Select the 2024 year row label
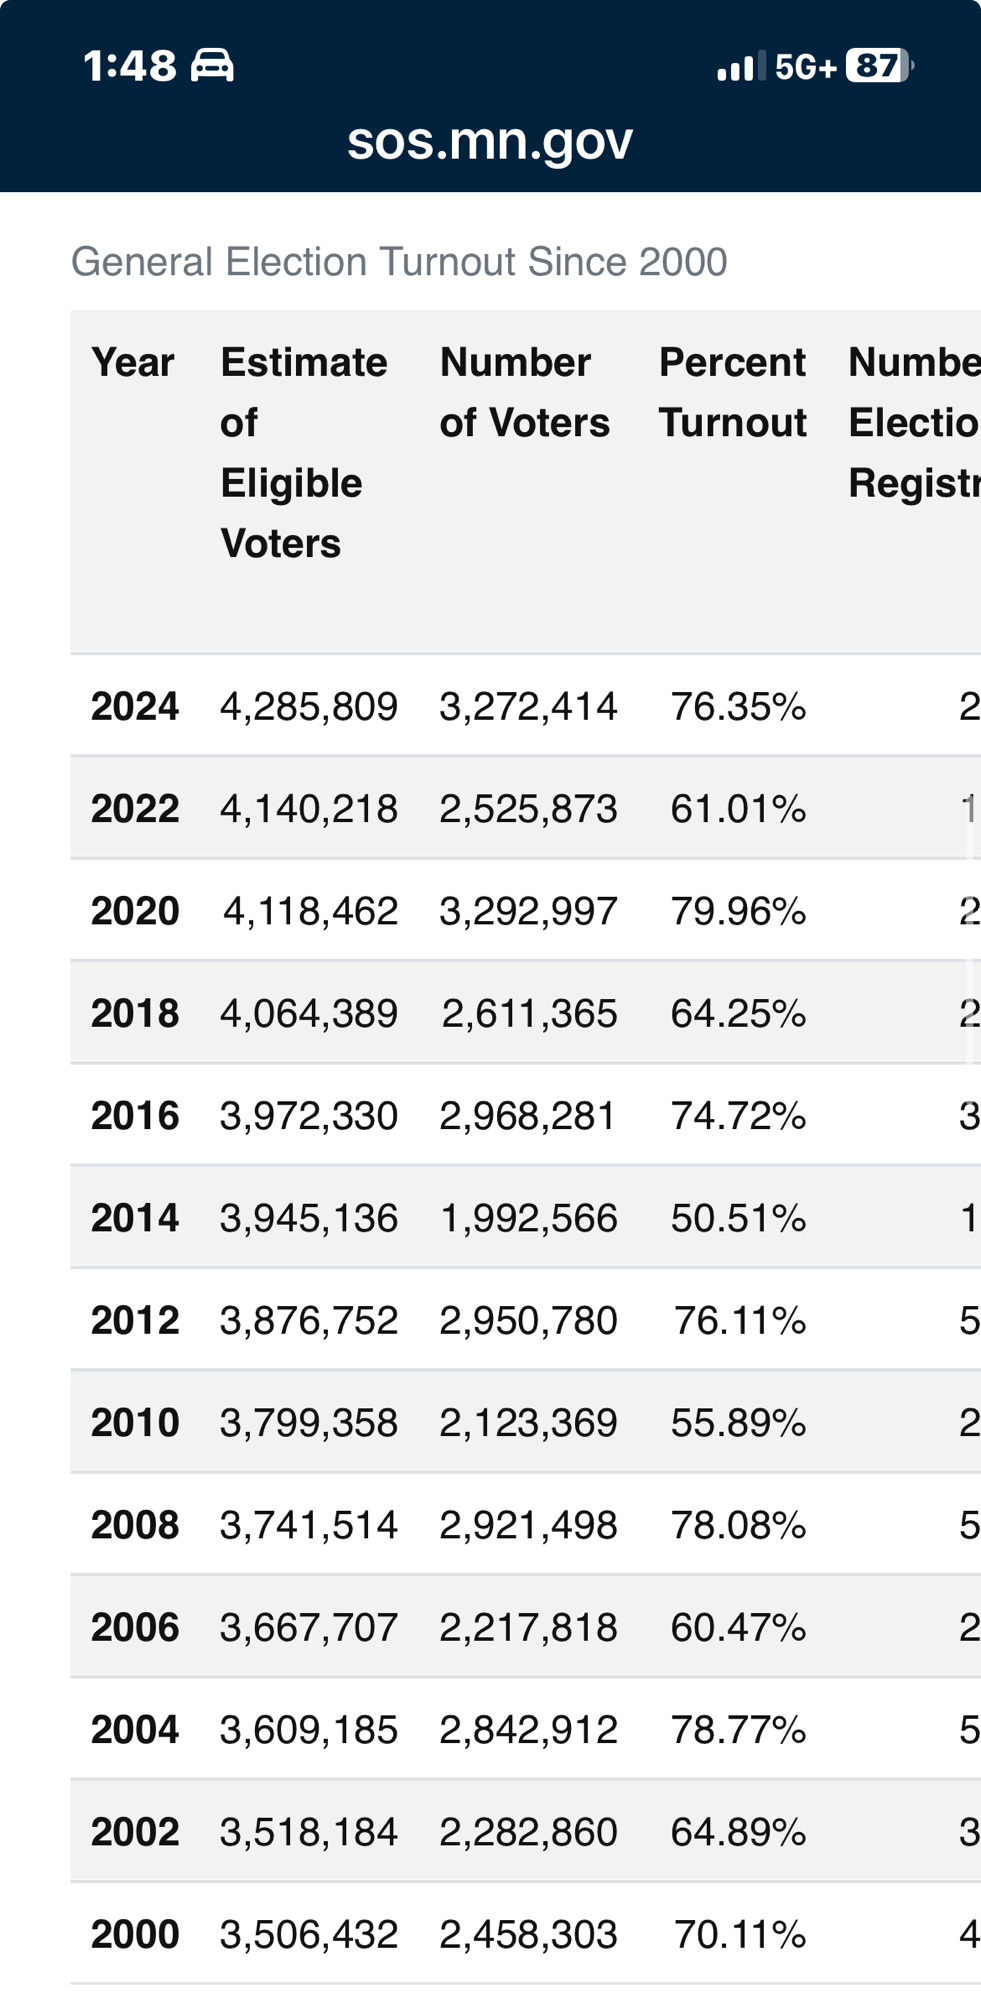 click(135, 707)
